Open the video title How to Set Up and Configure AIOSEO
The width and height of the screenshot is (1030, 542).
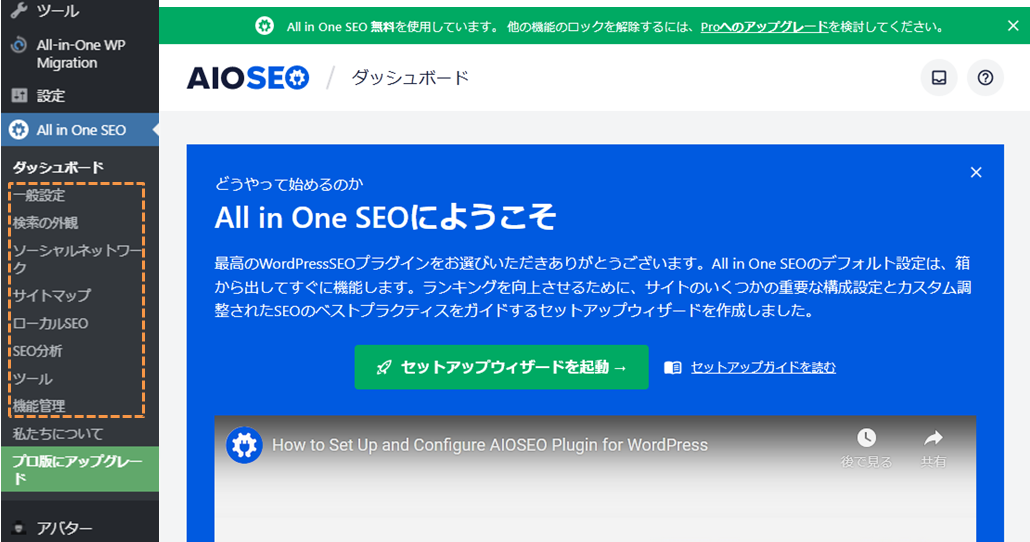[x=490, y=445]
